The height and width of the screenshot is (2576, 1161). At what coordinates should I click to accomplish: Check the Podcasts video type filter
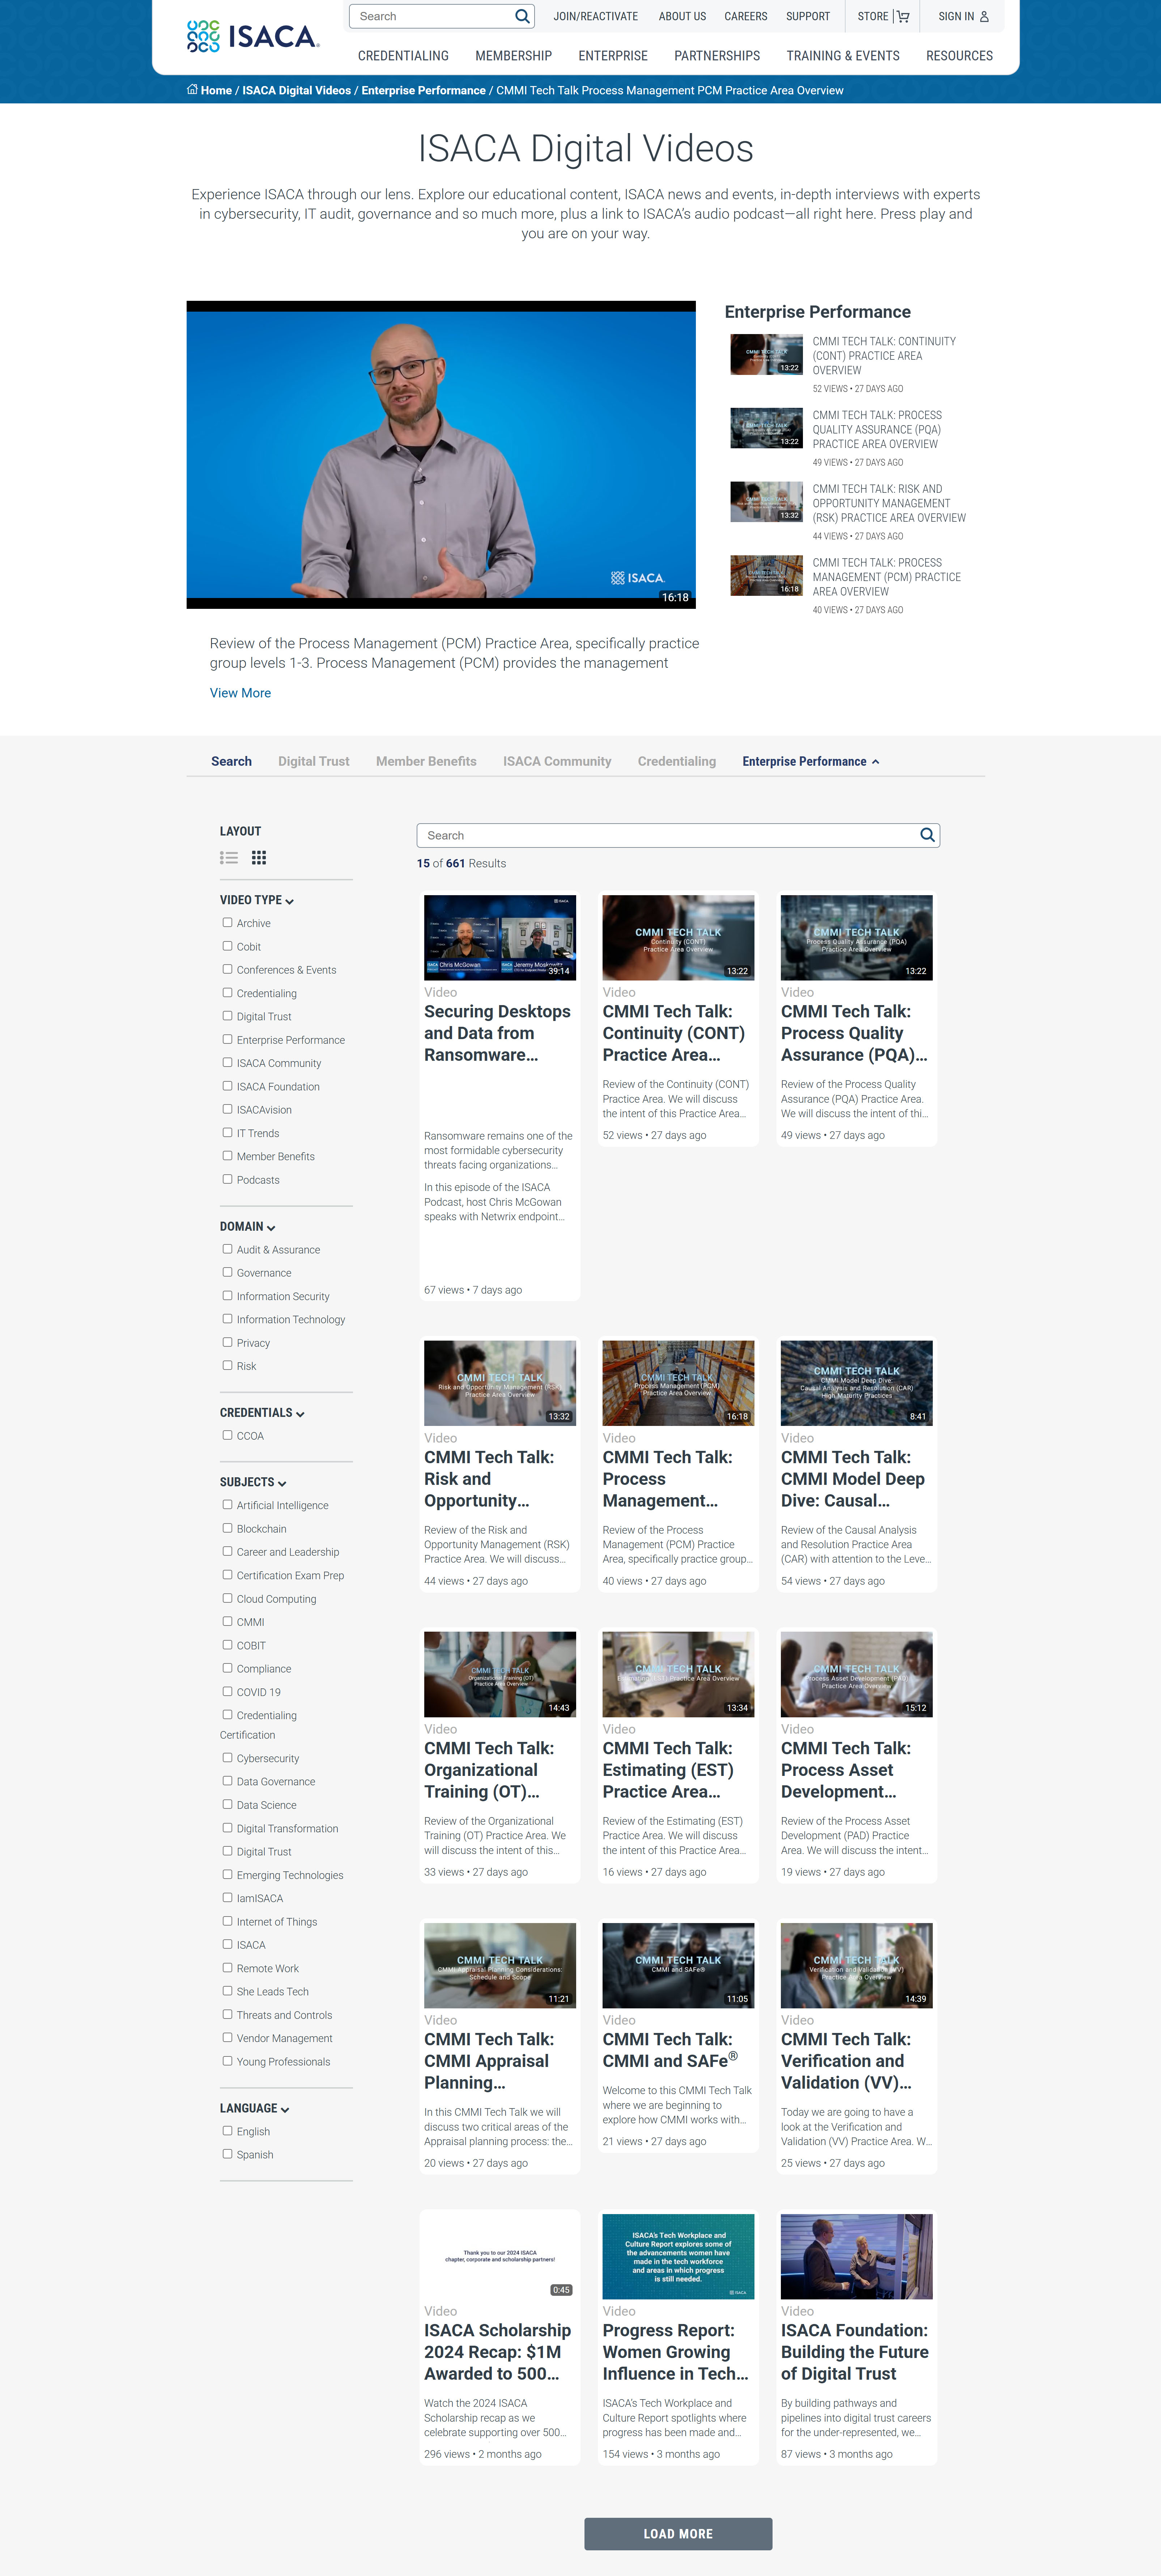coord(227,1179)
